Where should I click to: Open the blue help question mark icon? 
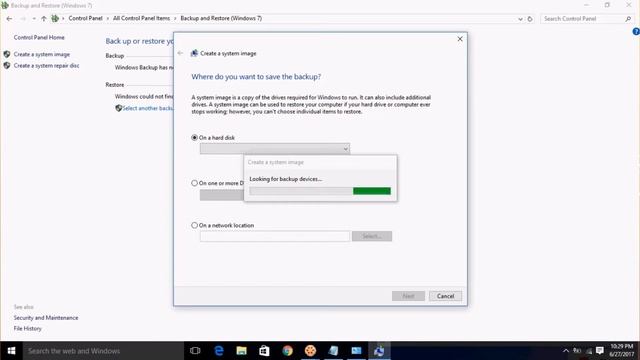pyautogui.click(x=636, y=31)
